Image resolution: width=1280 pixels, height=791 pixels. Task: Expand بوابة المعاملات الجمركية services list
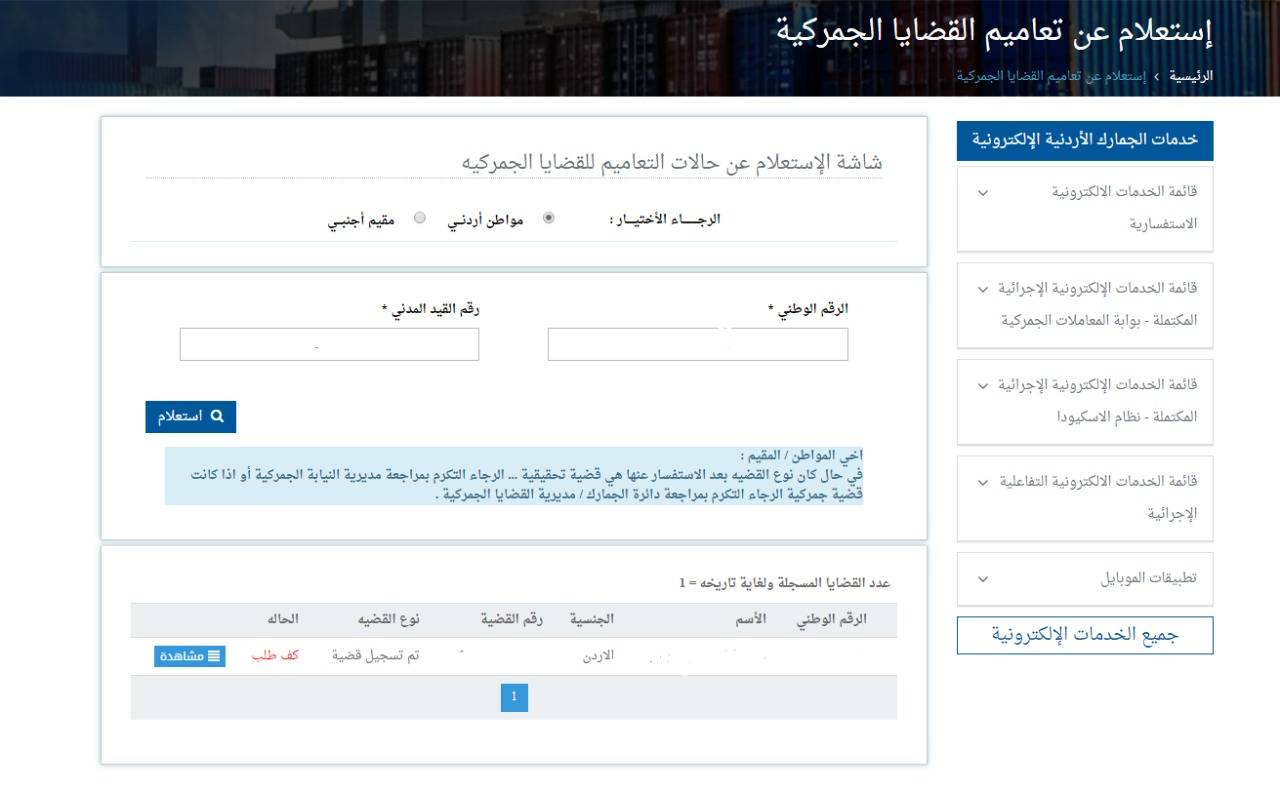pos(982,289)
